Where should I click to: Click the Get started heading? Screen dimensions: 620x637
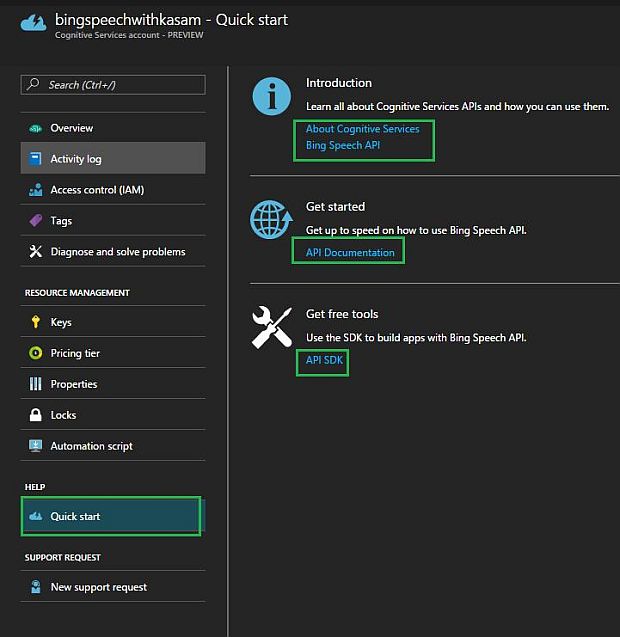click(x=336, y=207)
